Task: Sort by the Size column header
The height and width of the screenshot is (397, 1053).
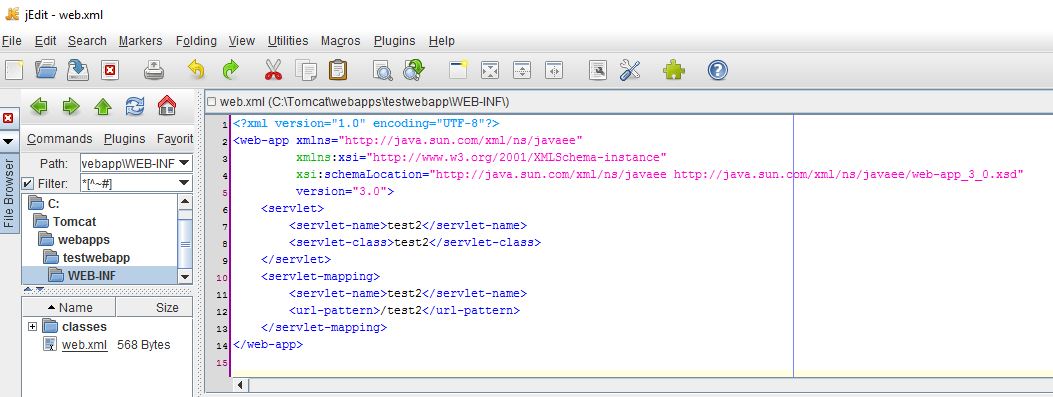Action: click(x=154, y=308)
